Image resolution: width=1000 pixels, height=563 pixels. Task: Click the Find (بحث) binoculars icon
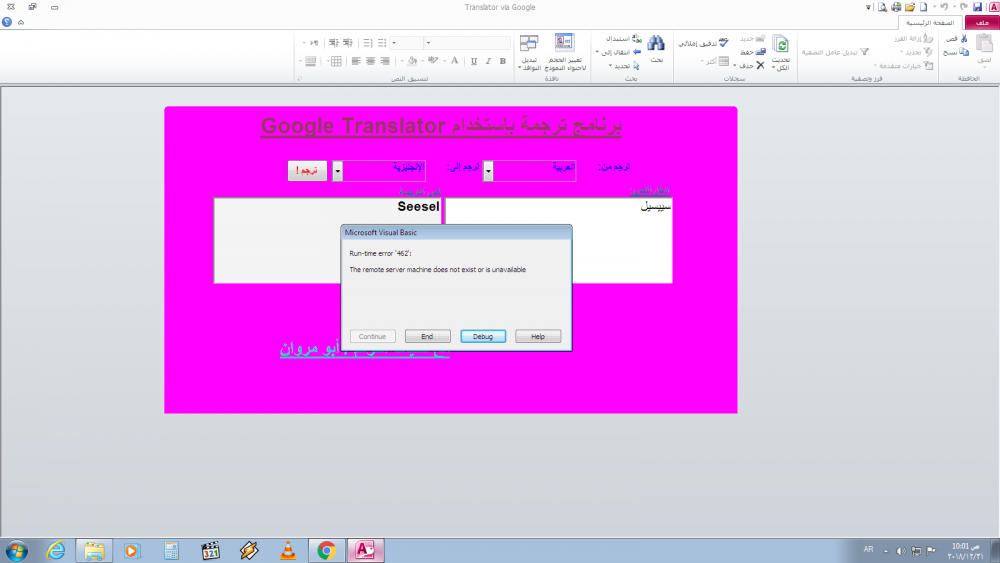(656, 43)
